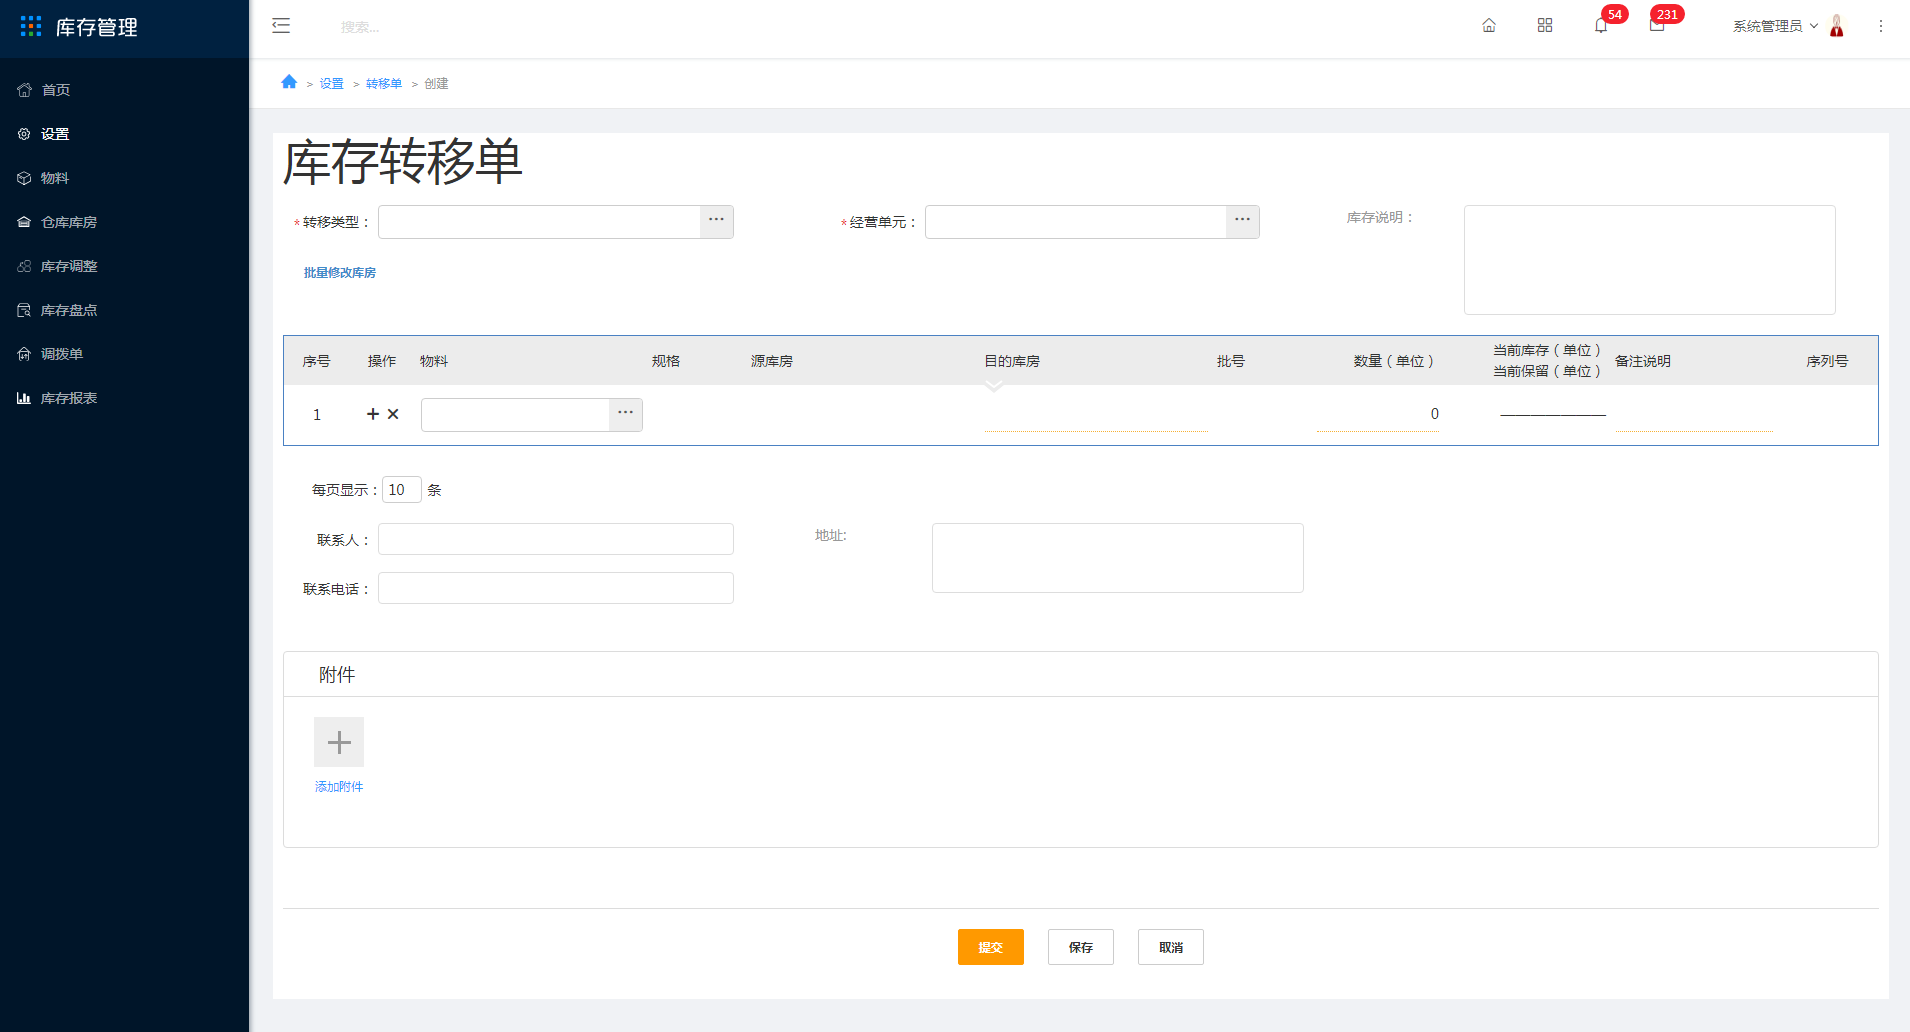Click the 库存报表 chart icon in sidebar
Screen dimensions: 1910x1032
tap(24, 398)
